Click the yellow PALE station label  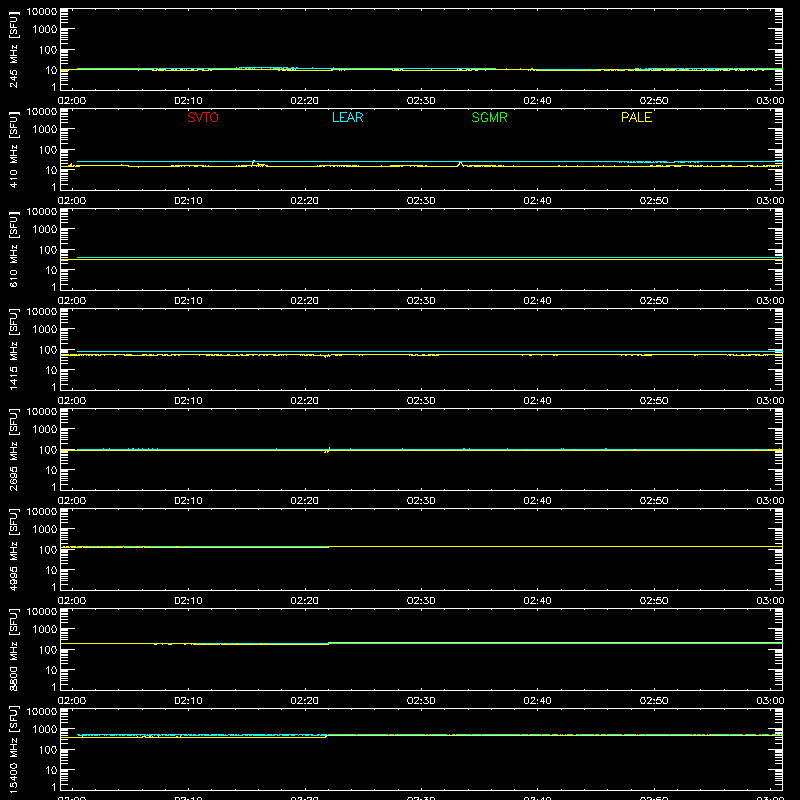(636, 117)
